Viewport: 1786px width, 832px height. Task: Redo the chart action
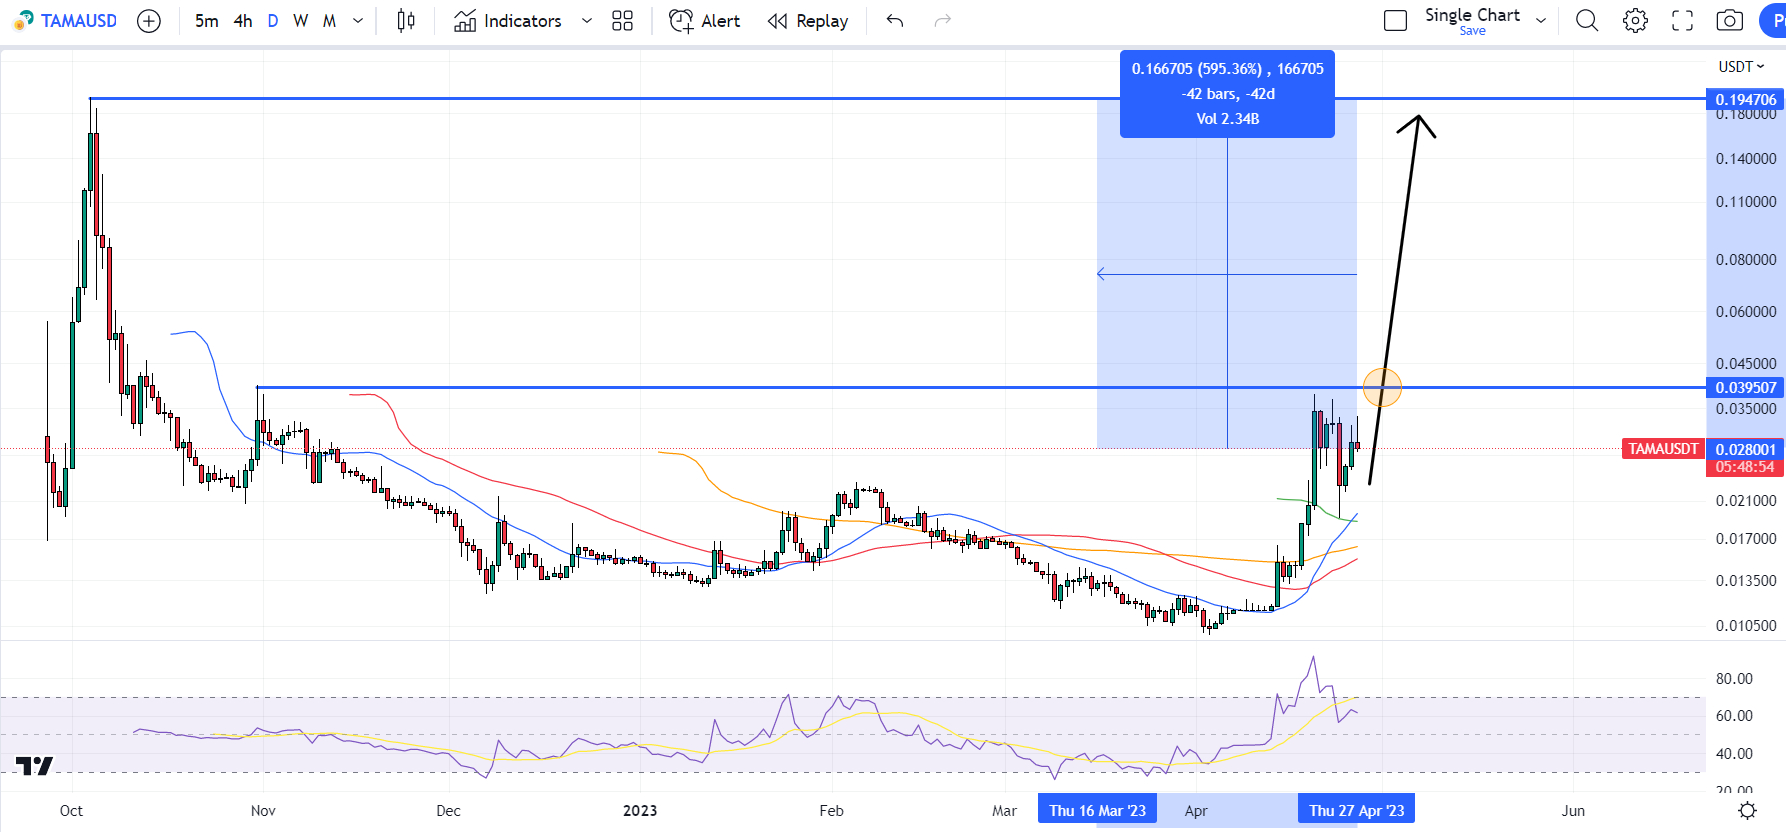942,21
